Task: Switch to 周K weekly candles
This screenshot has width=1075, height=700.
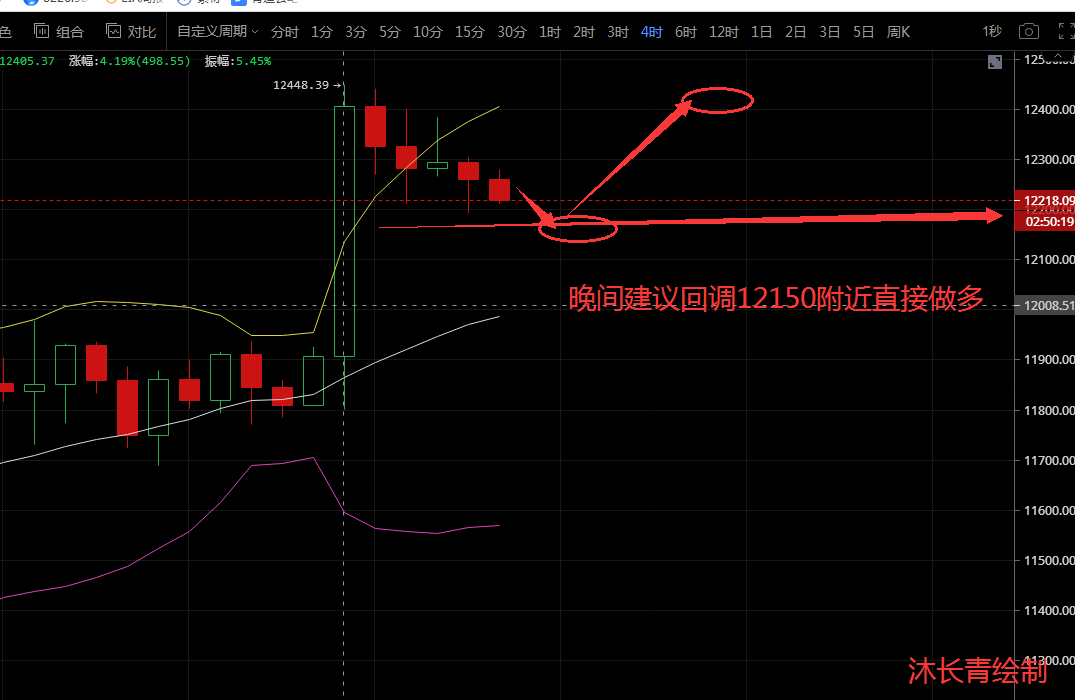Action: 898,32
